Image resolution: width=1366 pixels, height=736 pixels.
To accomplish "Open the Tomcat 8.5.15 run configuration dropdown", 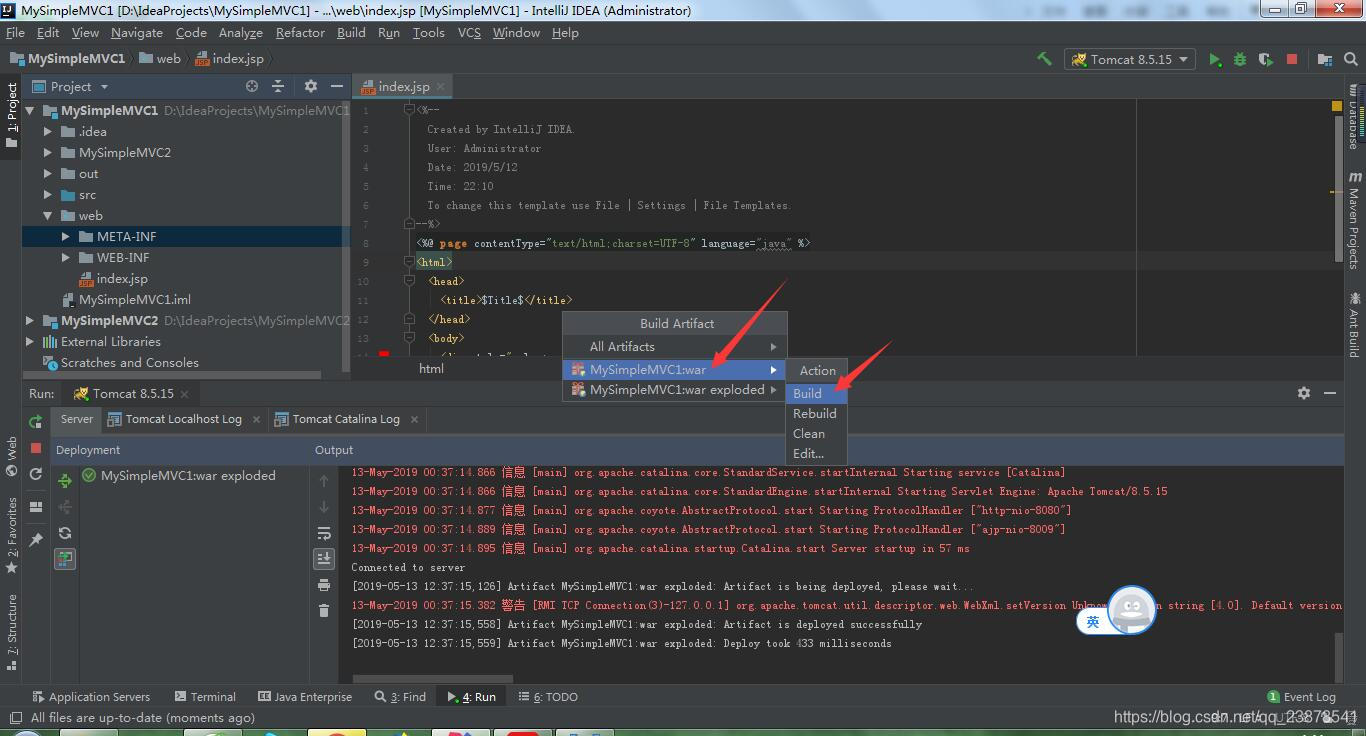I will [1130, 59].
